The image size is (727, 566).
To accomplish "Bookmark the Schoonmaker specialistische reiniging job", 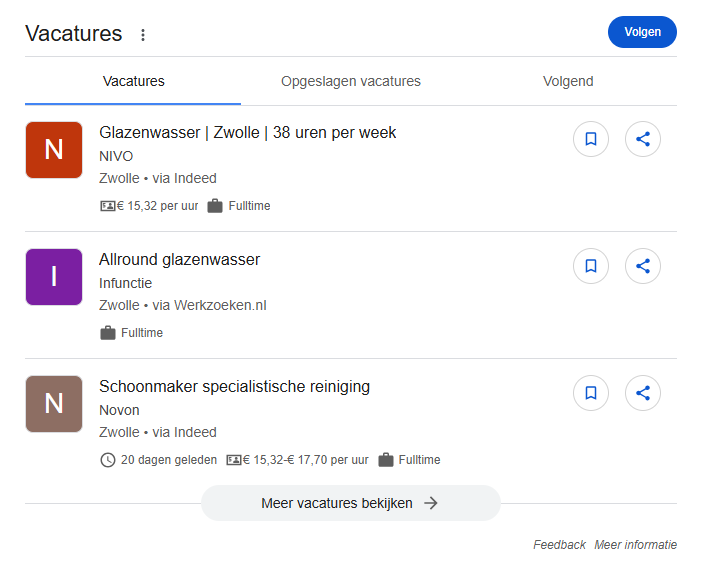I will [x=591, y=393].
